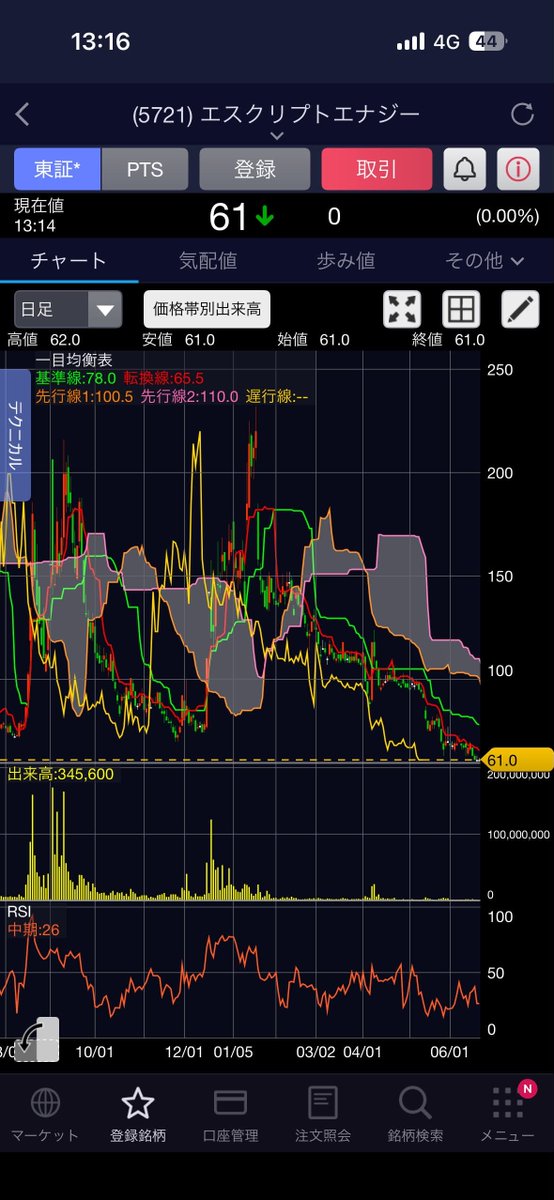Open the price alert bell
554x1200 pixels.
tap(465, 169)
